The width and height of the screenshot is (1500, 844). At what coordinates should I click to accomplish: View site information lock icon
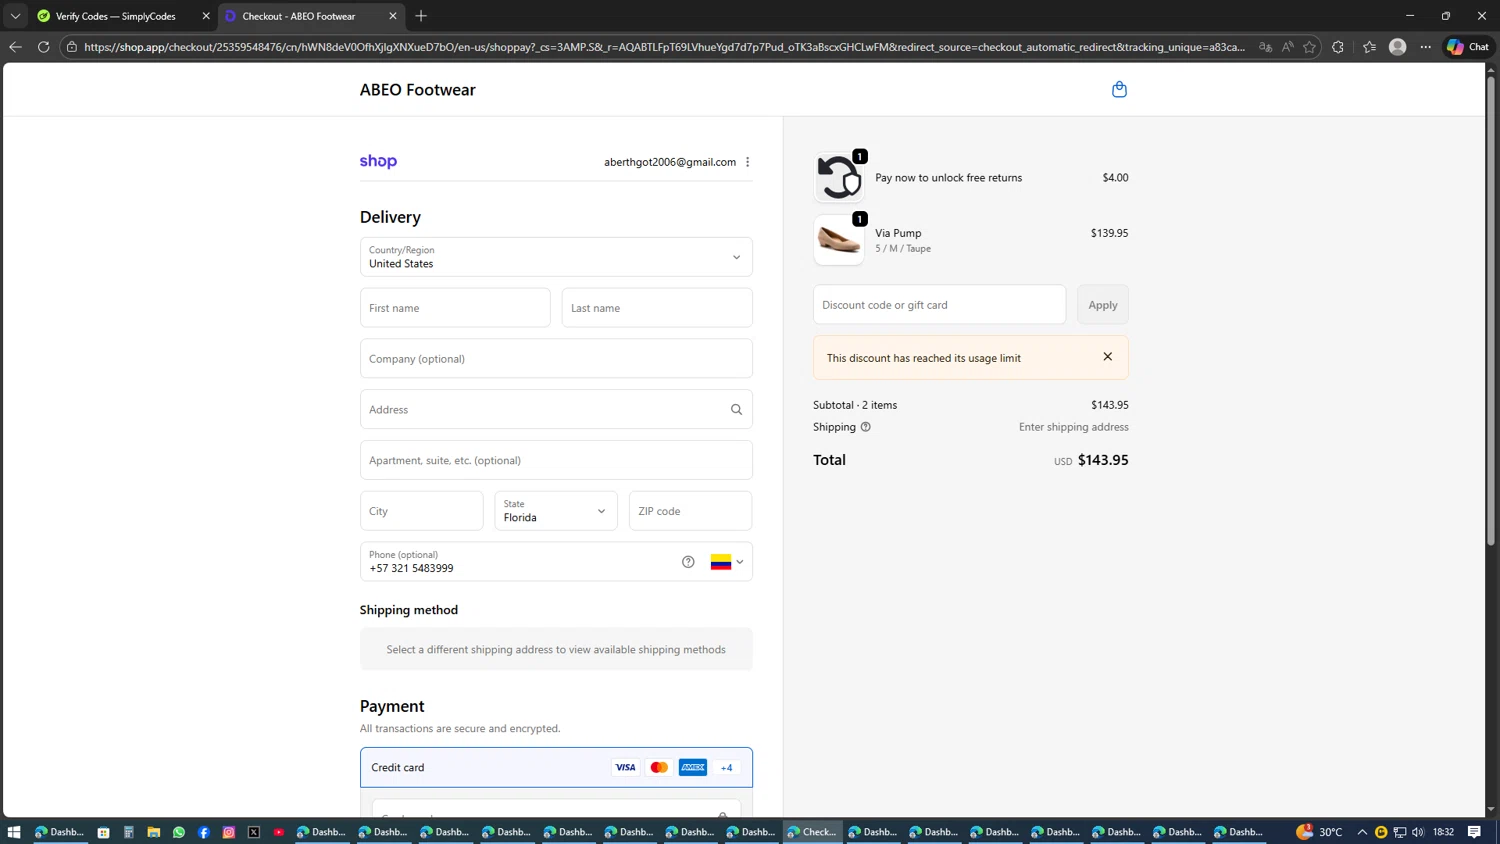coord(72,47)
